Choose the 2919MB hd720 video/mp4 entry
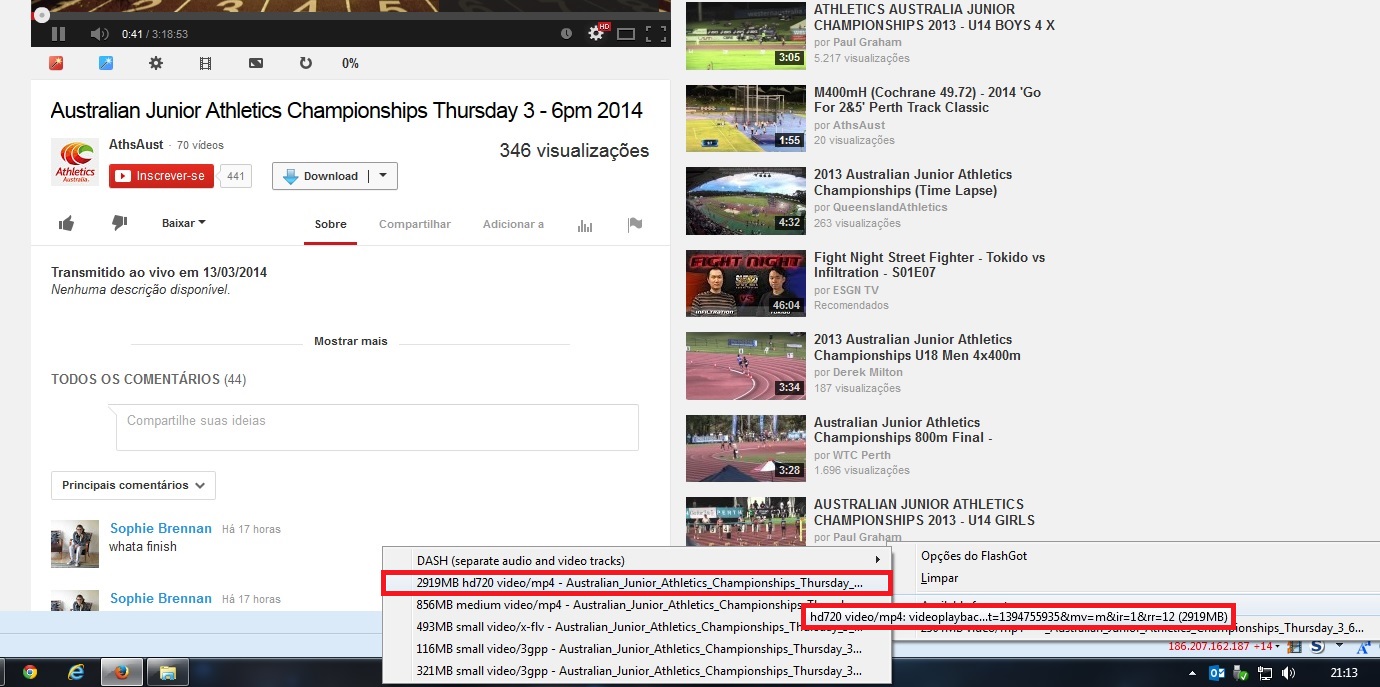Image resolution: width=1380 pixels, height=687 pixels. click(636, 582)
